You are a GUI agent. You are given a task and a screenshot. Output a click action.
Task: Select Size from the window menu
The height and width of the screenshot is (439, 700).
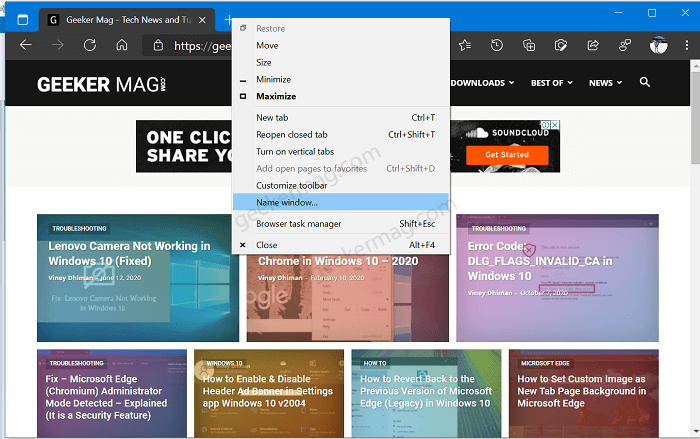[x=341, y=63]
